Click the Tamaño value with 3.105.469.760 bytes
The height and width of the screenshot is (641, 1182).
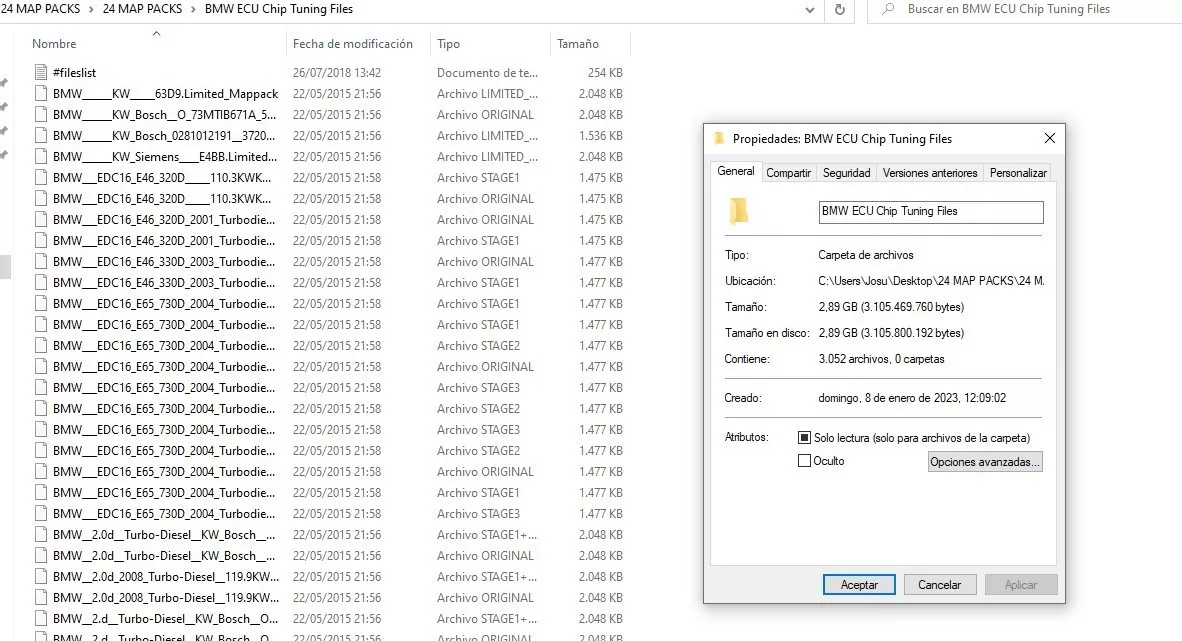[x=891, y=307]
